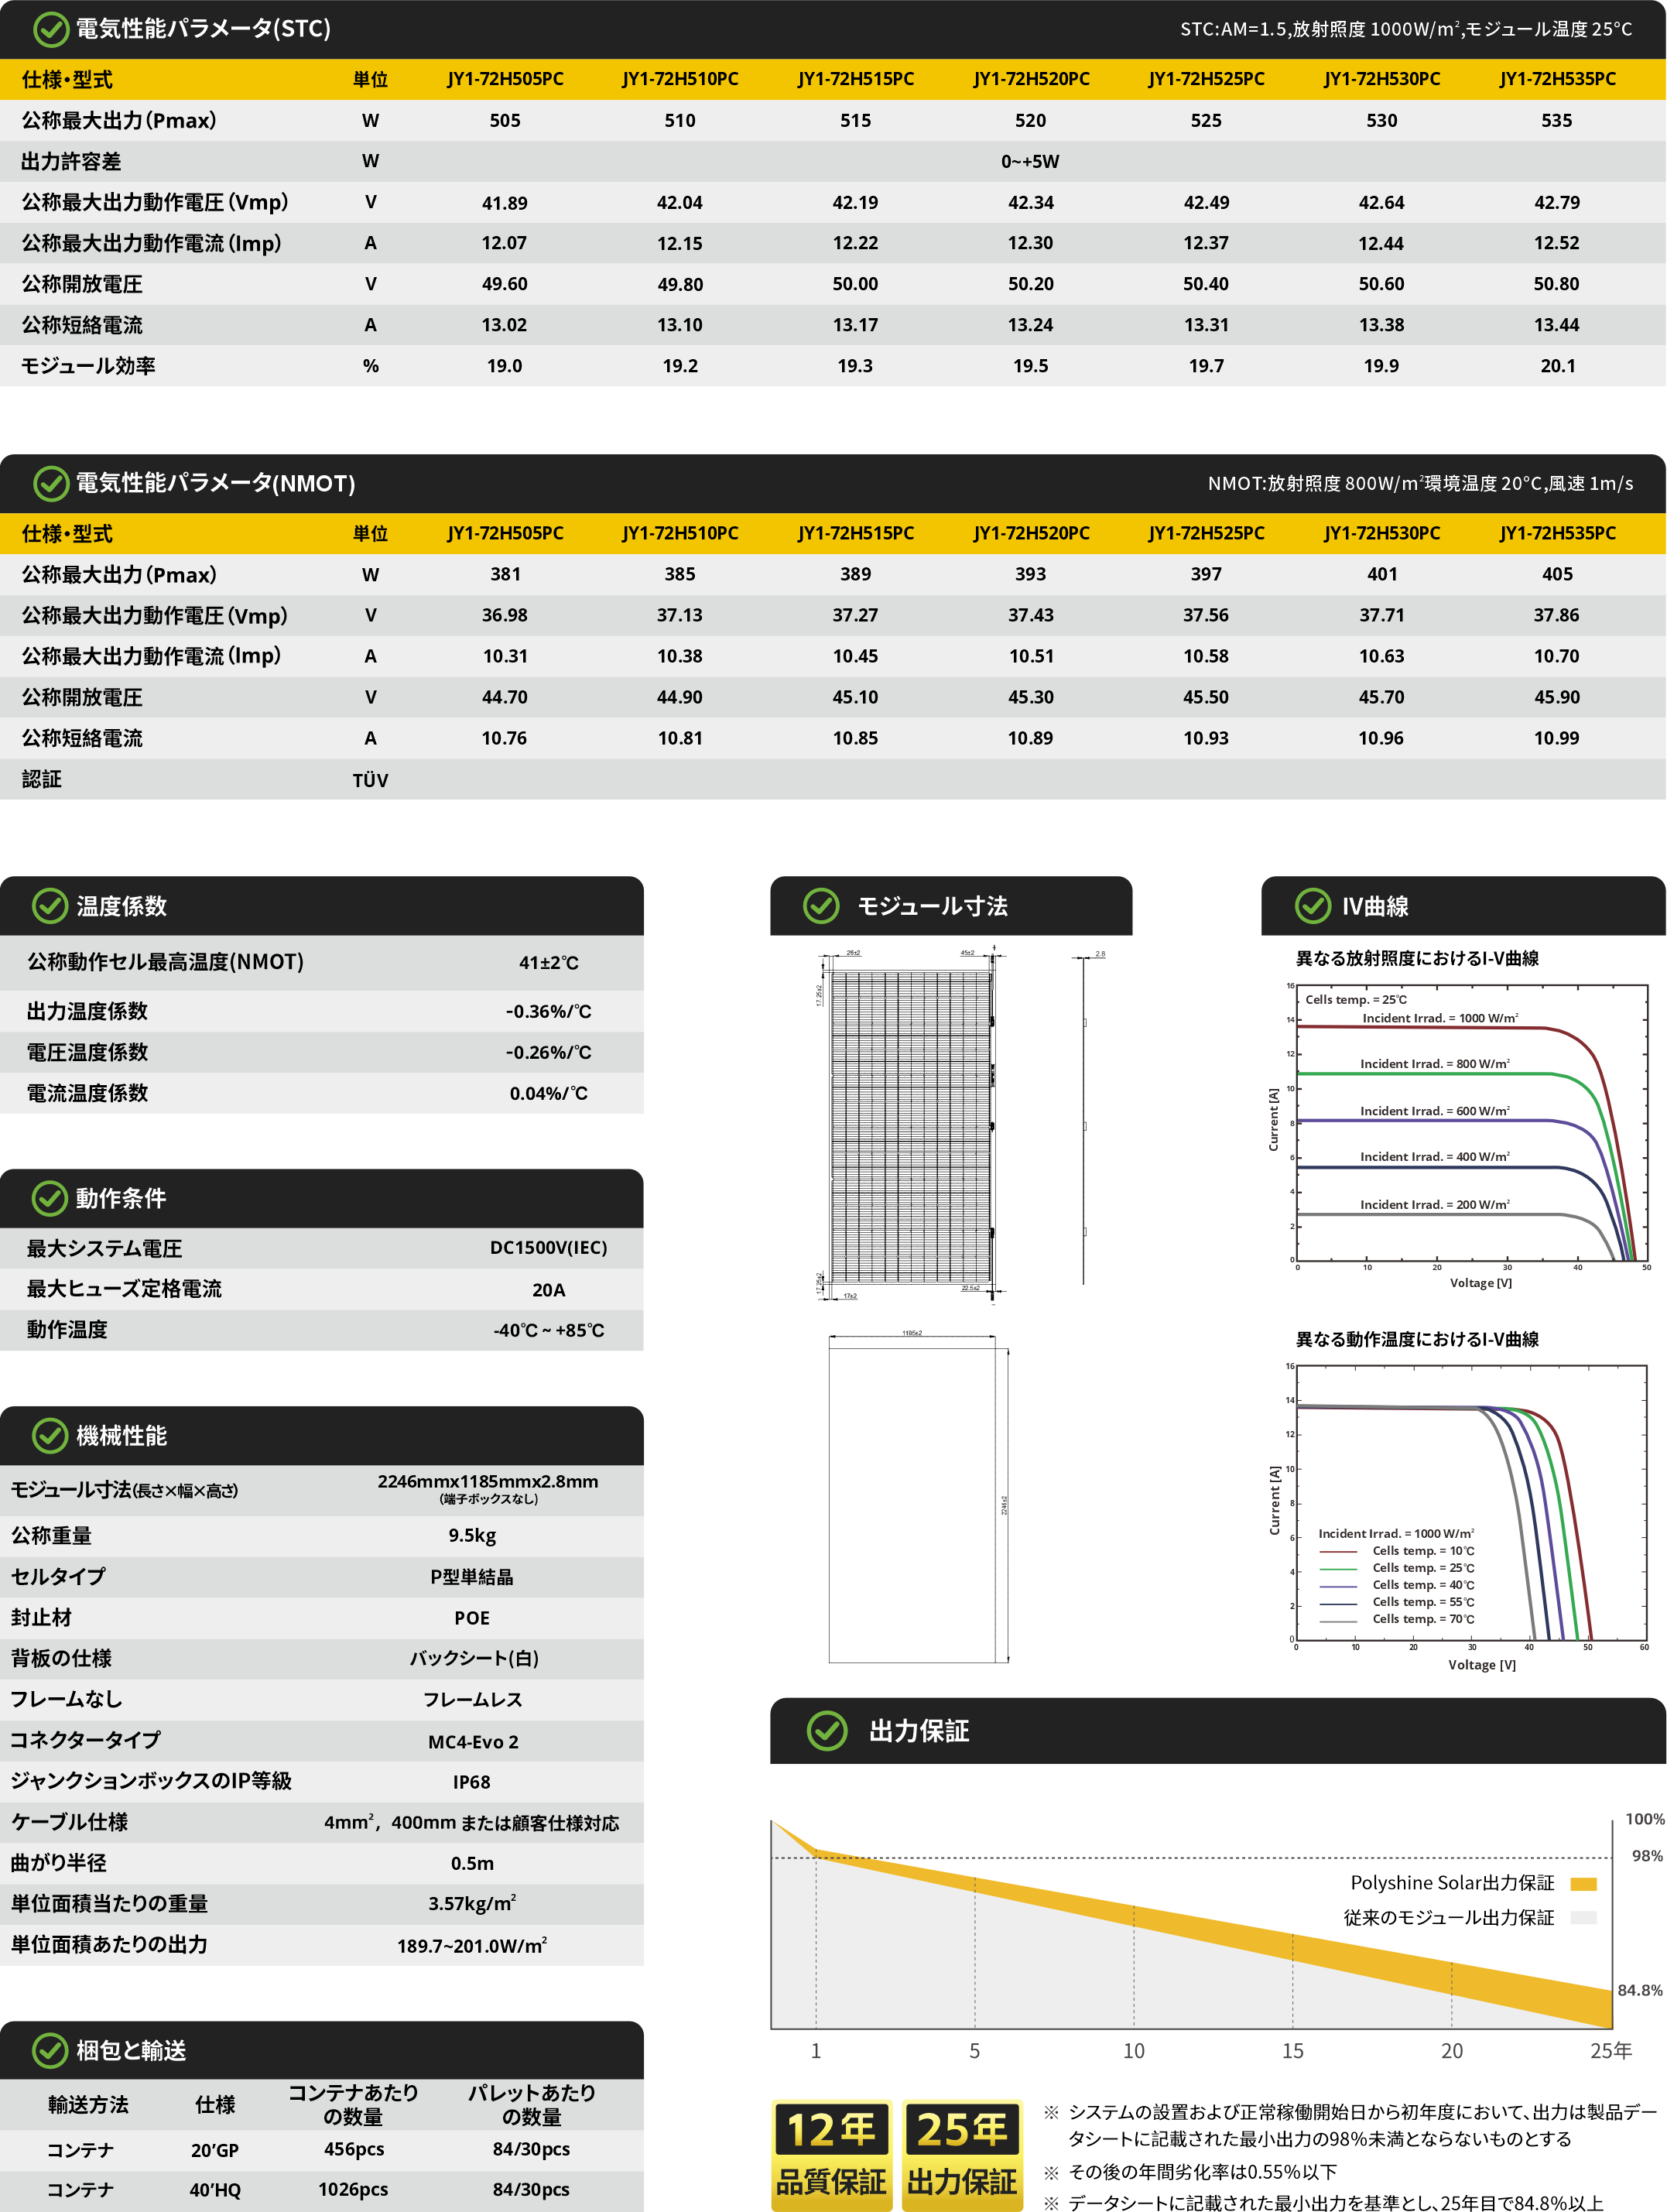Click the NMOT Pmax value 381
This screenshot has width=1667, height=2212.
click(x=505, y=574)
